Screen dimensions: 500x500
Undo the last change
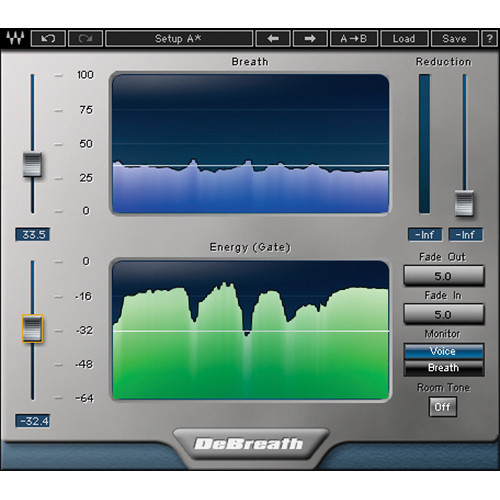[x=48, y=38]
